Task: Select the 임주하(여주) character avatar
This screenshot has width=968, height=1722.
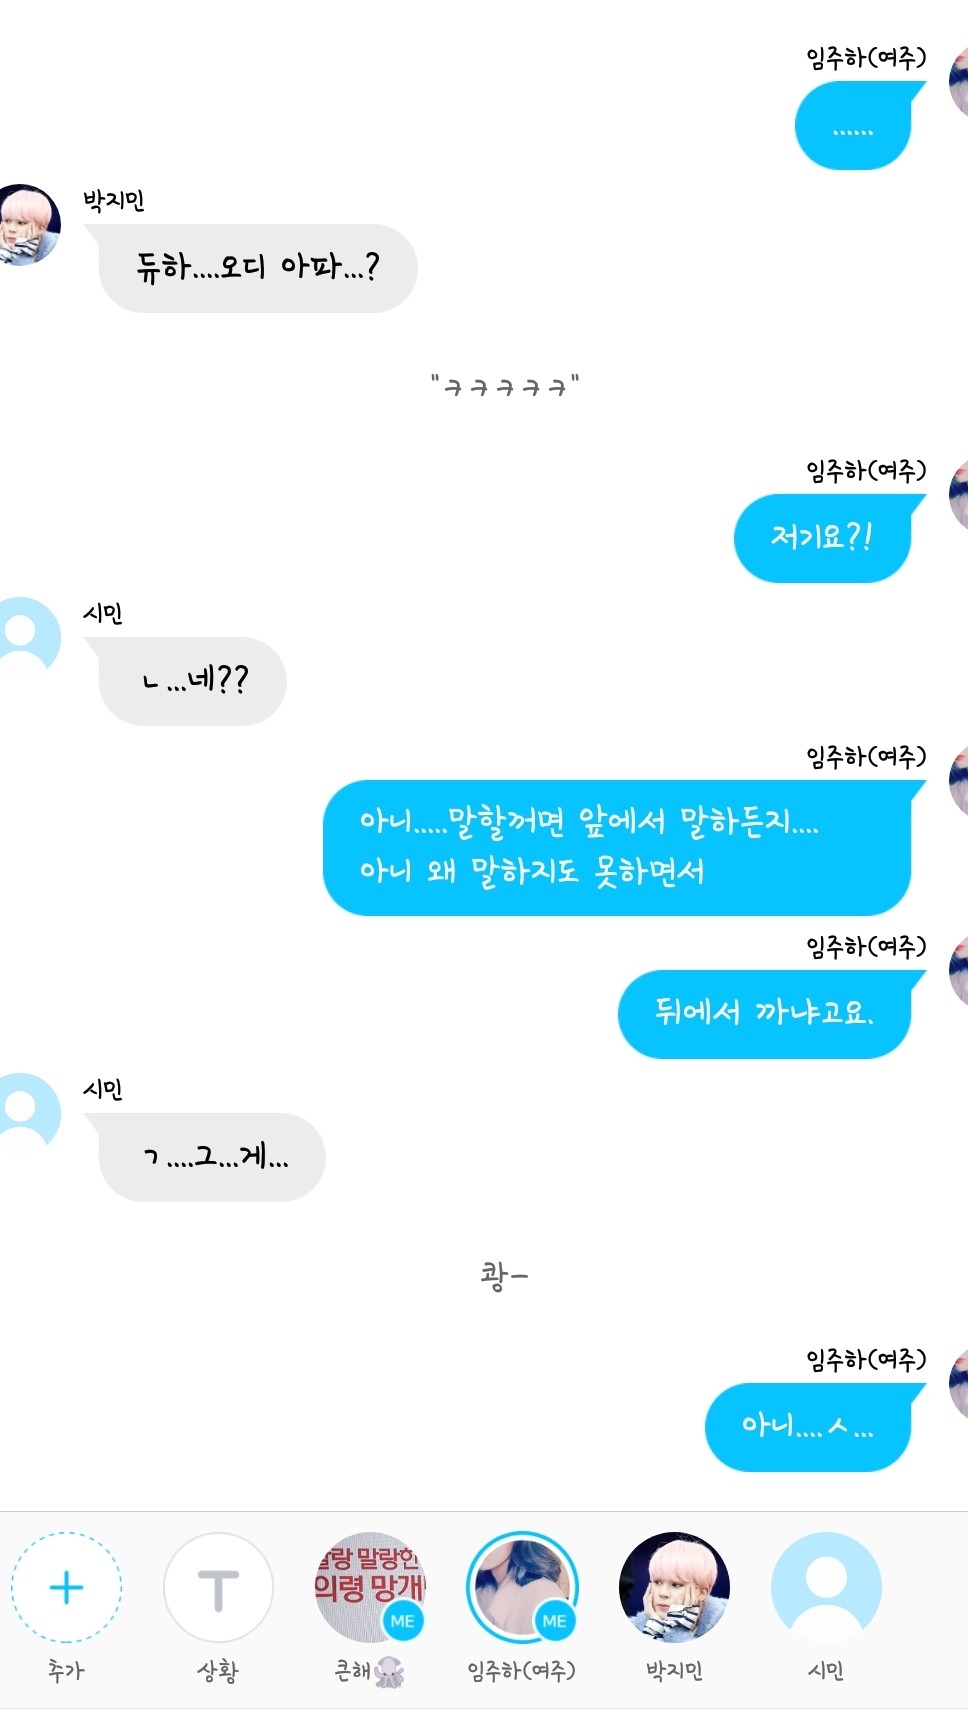Action: pos(522,1587)
